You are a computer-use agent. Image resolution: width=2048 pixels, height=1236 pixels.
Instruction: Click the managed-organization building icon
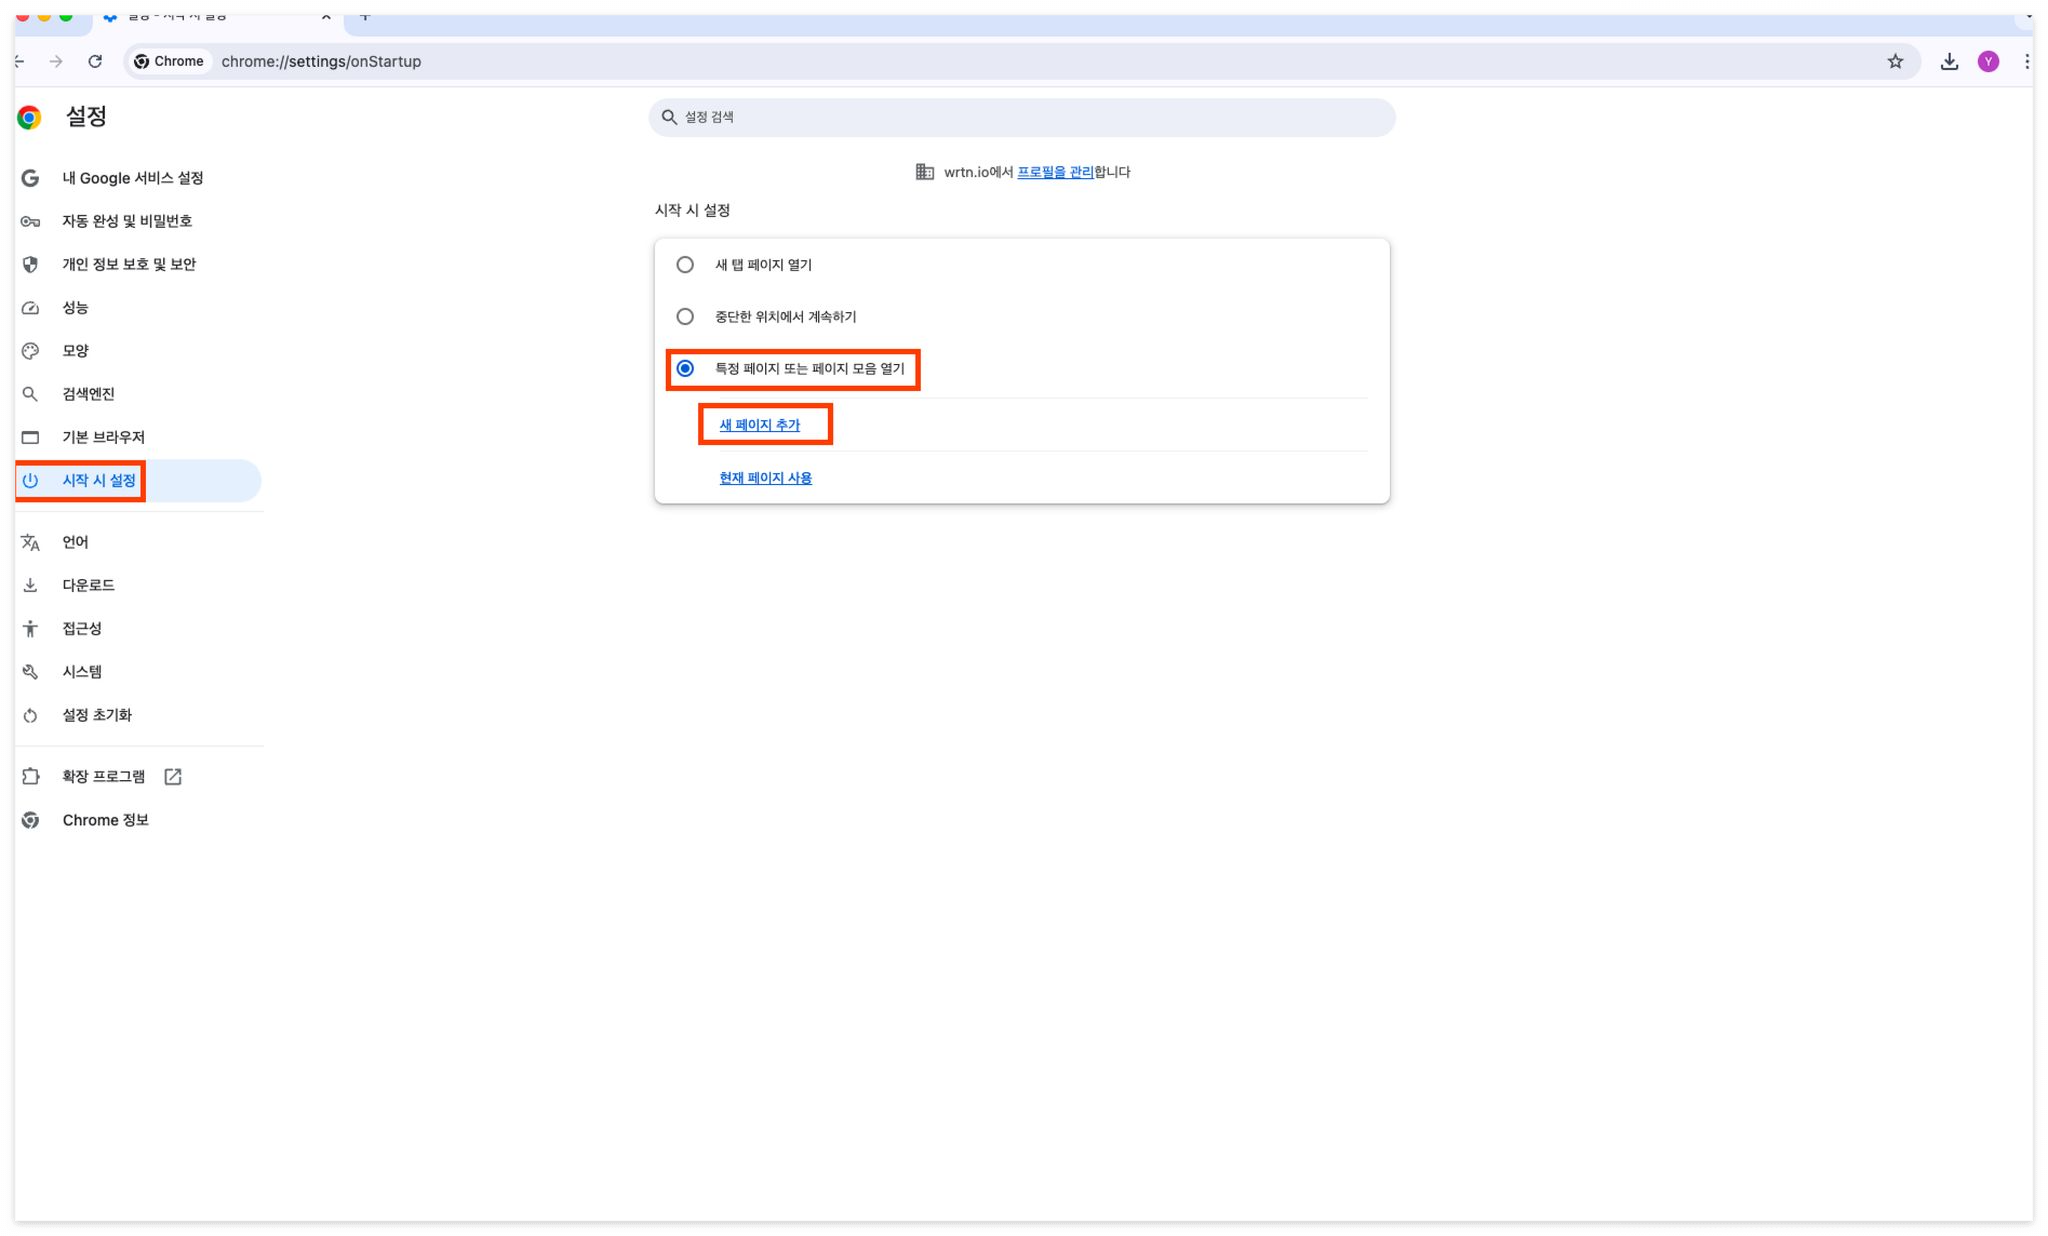click(x=924, y=172)
